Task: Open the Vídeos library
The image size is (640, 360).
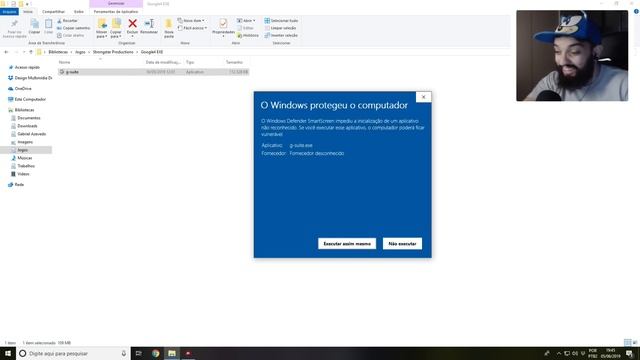Action: (20, 174)
